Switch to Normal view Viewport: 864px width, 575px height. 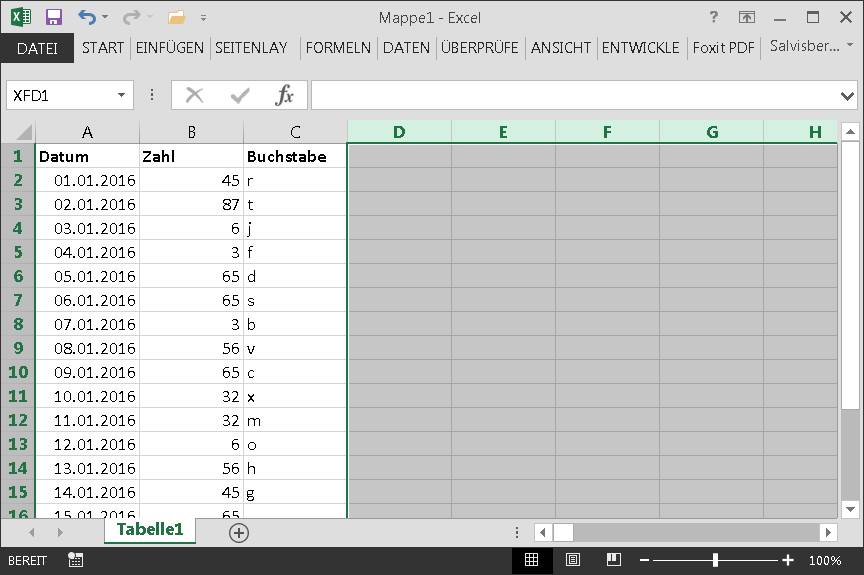coord(532,560)
